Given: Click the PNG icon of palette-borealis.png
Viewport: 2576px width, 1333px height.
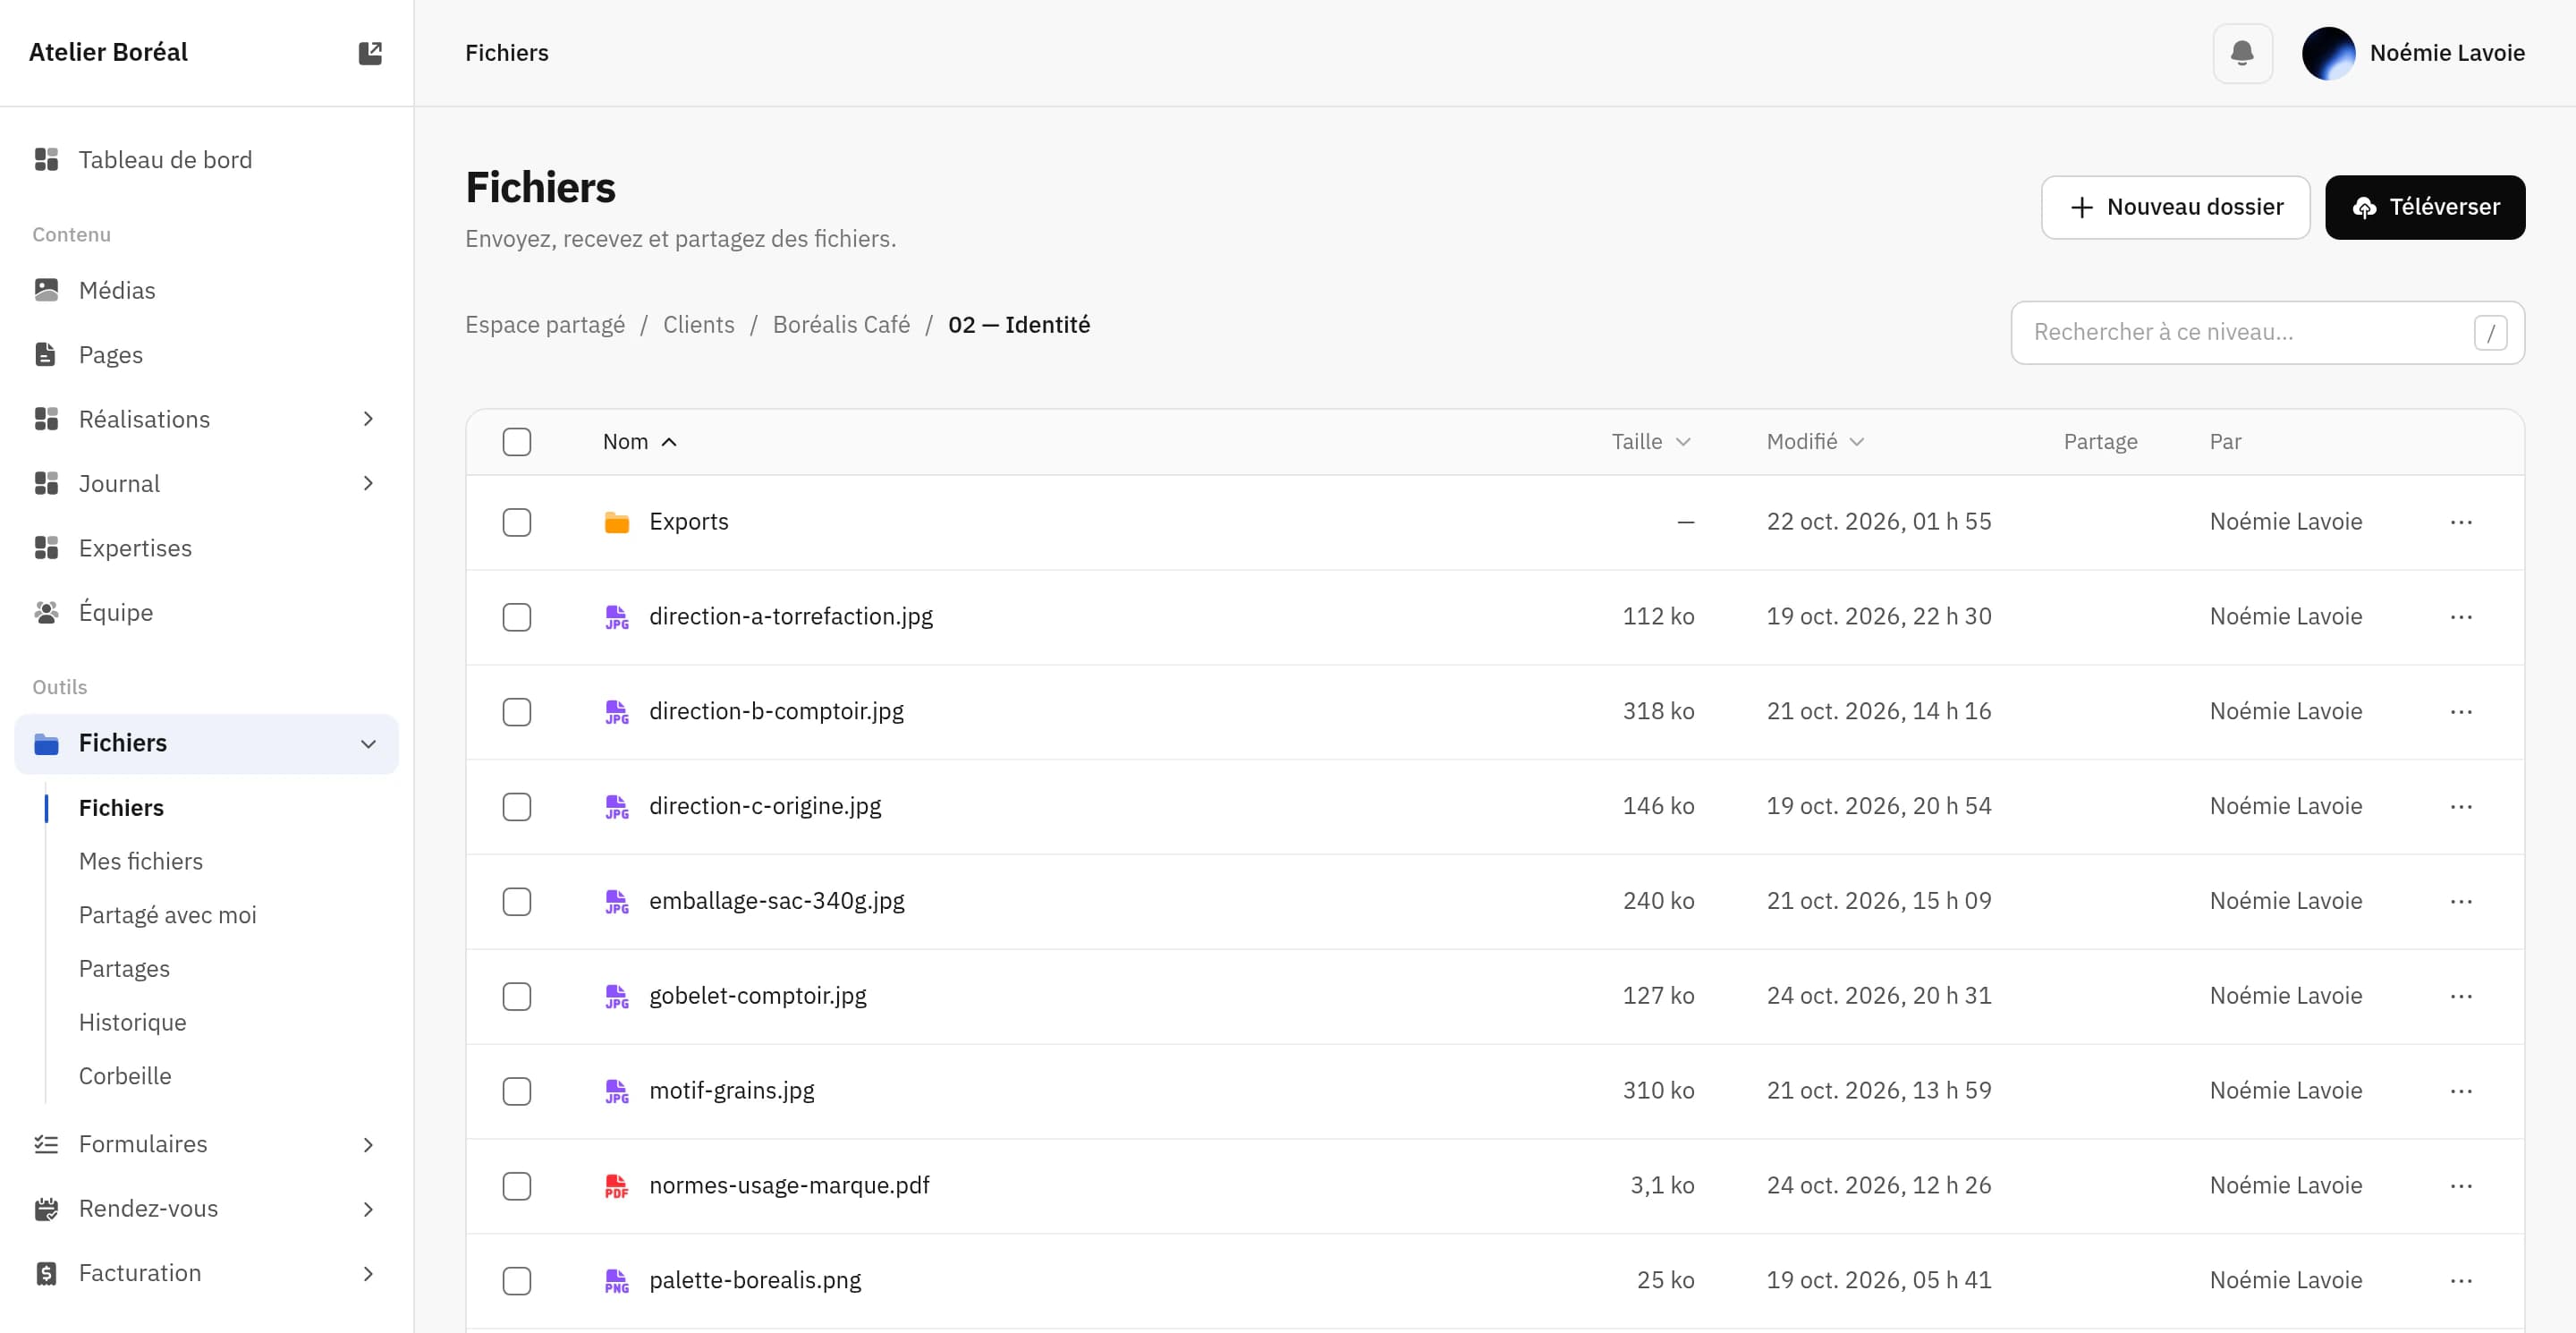Looking at the screenshot, I should [x=617, y=1281].
